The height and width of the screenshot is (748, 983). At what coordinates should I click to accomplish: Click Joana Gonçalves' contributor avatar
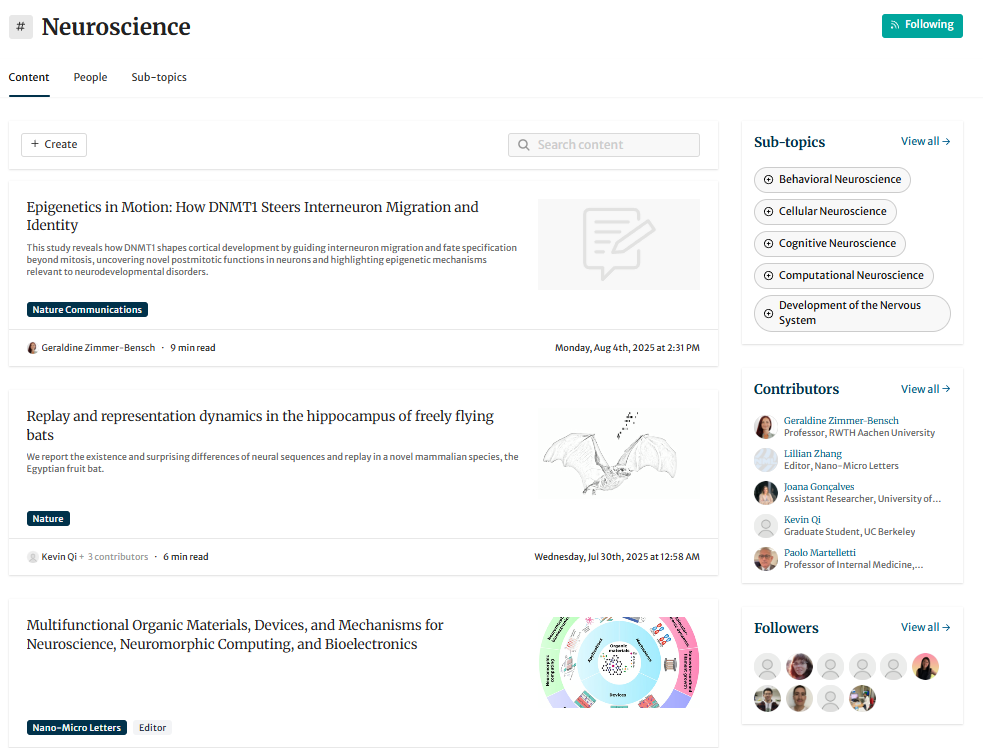pos(766,493)
